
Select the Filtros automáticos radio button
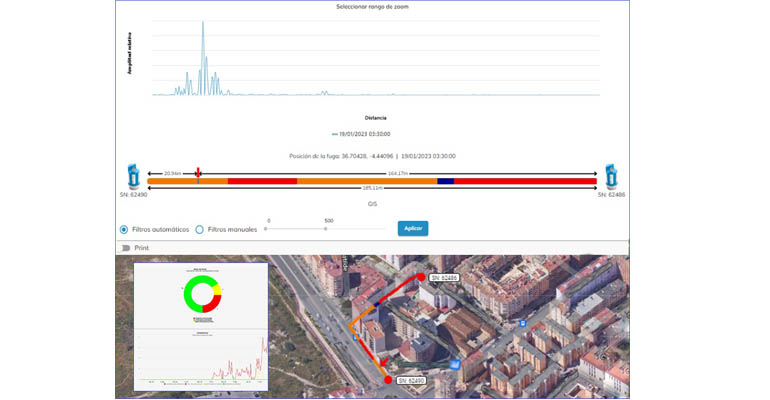coord(124,230)
